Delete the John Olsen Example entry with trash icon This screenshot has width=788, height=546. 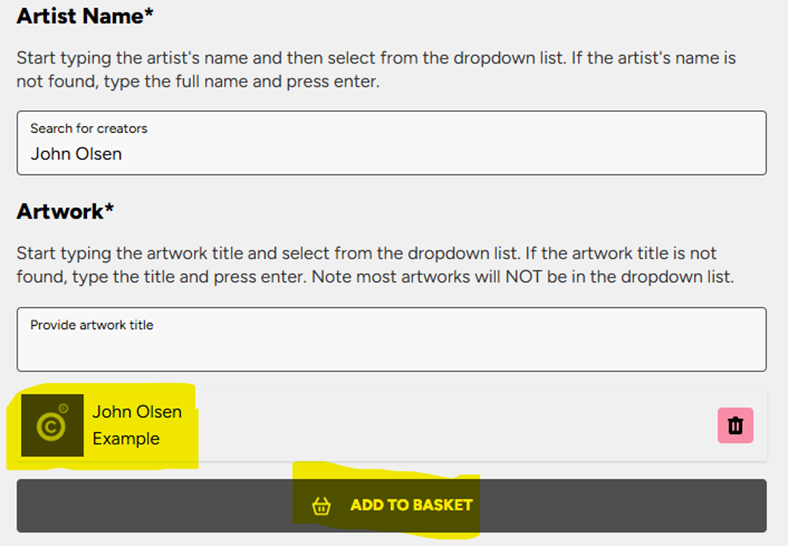735,425
